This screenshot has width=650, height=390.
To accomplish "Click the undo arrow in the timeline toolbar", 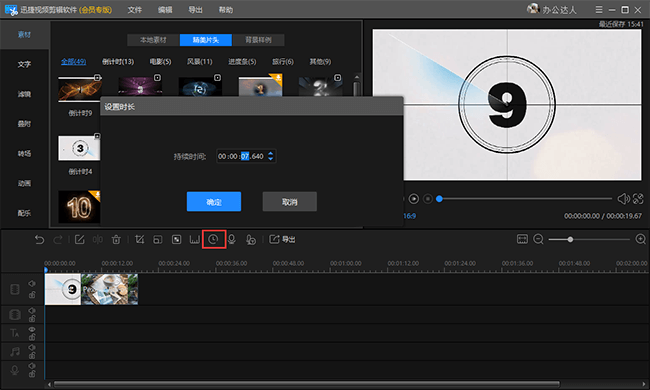I will 39,240.
